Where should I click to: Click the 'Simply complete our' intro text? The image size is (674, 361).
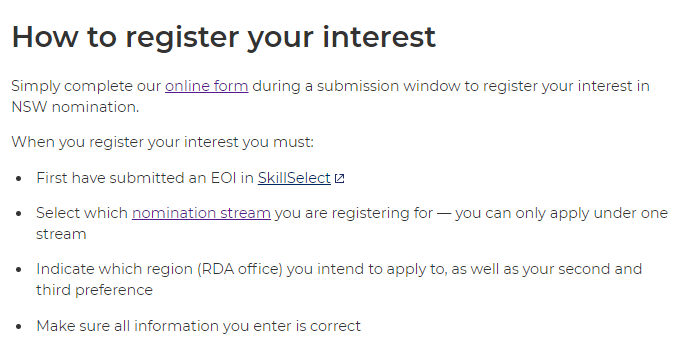(x=86, y=86)
